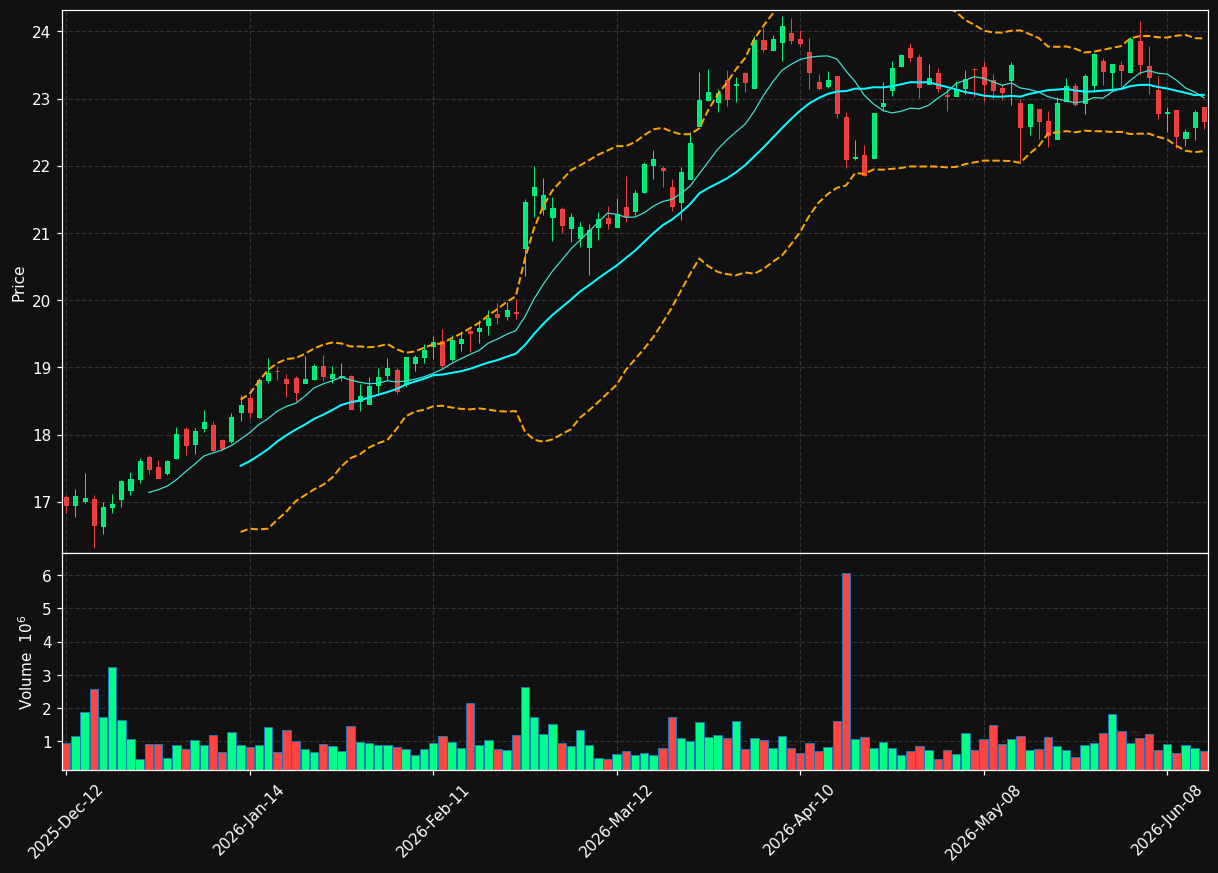
Task: Click the price tick label 18
Action: [41, 435]
